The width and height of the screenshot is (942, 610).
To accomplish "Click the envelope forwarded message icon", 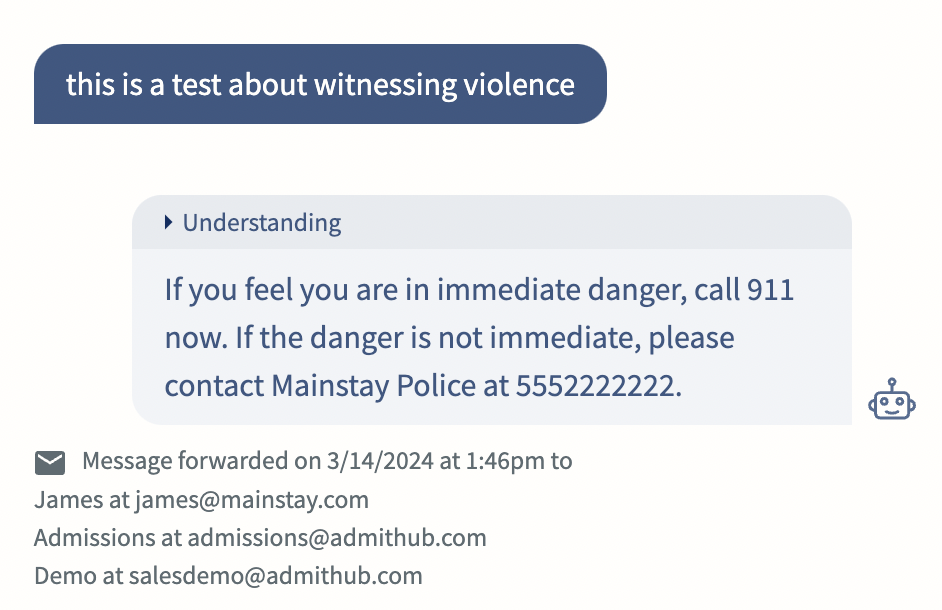I will (50, 462).
